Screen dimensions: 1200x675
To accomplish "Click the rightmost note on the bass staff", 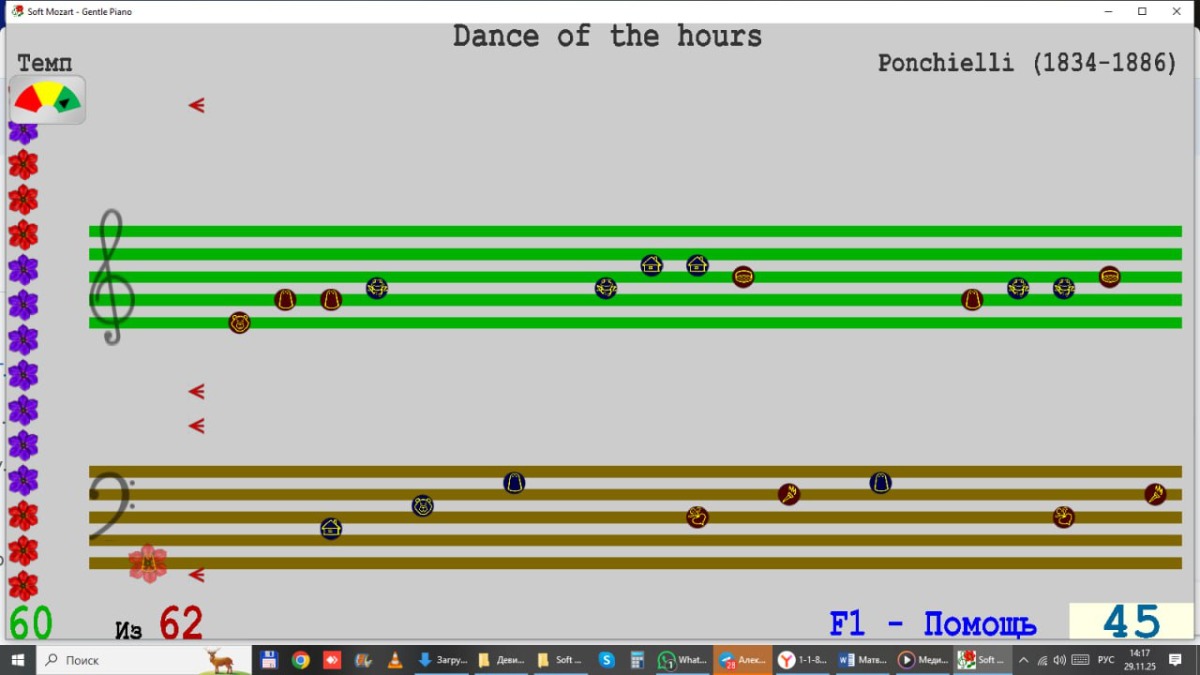I will coord(1155,494).
